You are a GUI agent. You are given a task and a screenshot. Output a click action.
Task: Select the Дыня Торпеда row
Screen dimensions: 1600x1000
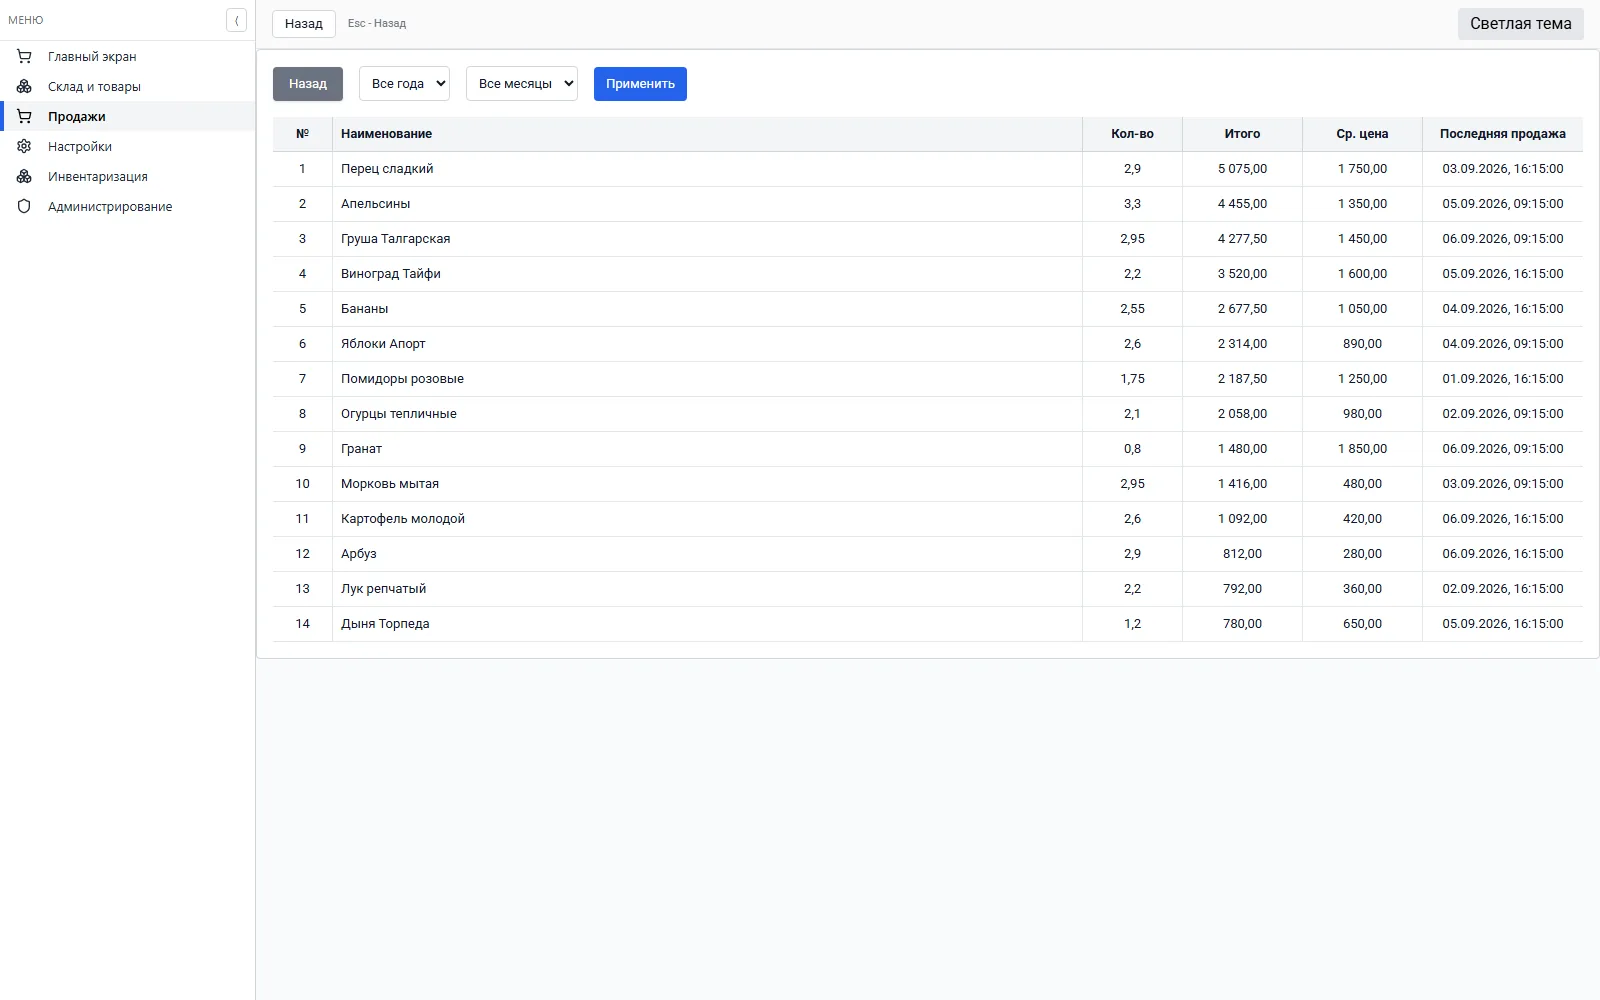(928, 624)
